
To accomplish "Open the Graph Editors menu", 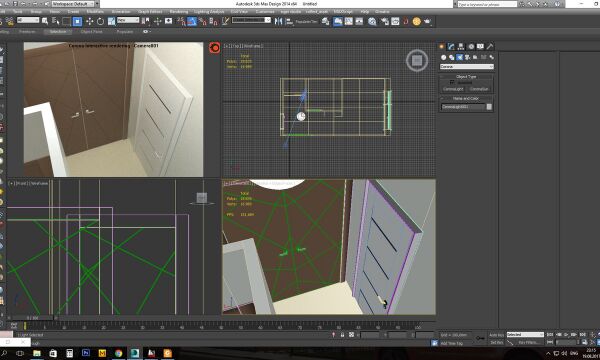I will point(150,12).
